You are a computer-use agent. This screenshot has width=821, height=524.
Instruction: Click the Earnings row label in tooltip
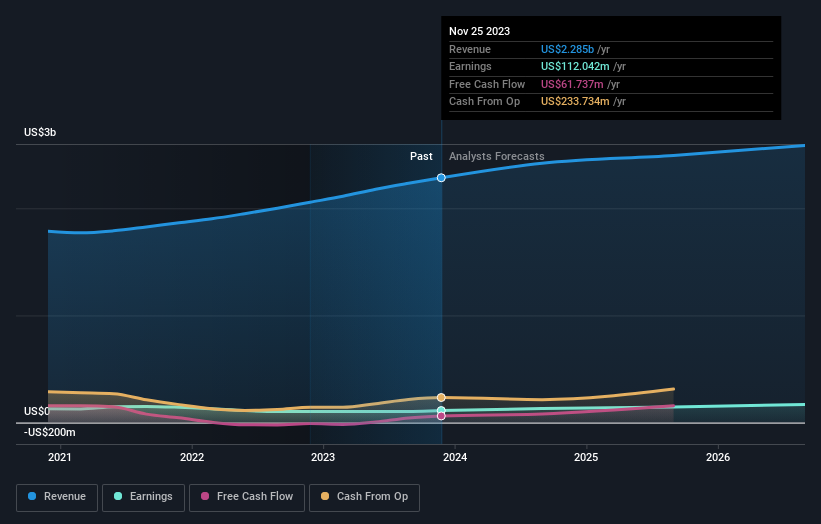pyautogui.click(x=470, y=66)
